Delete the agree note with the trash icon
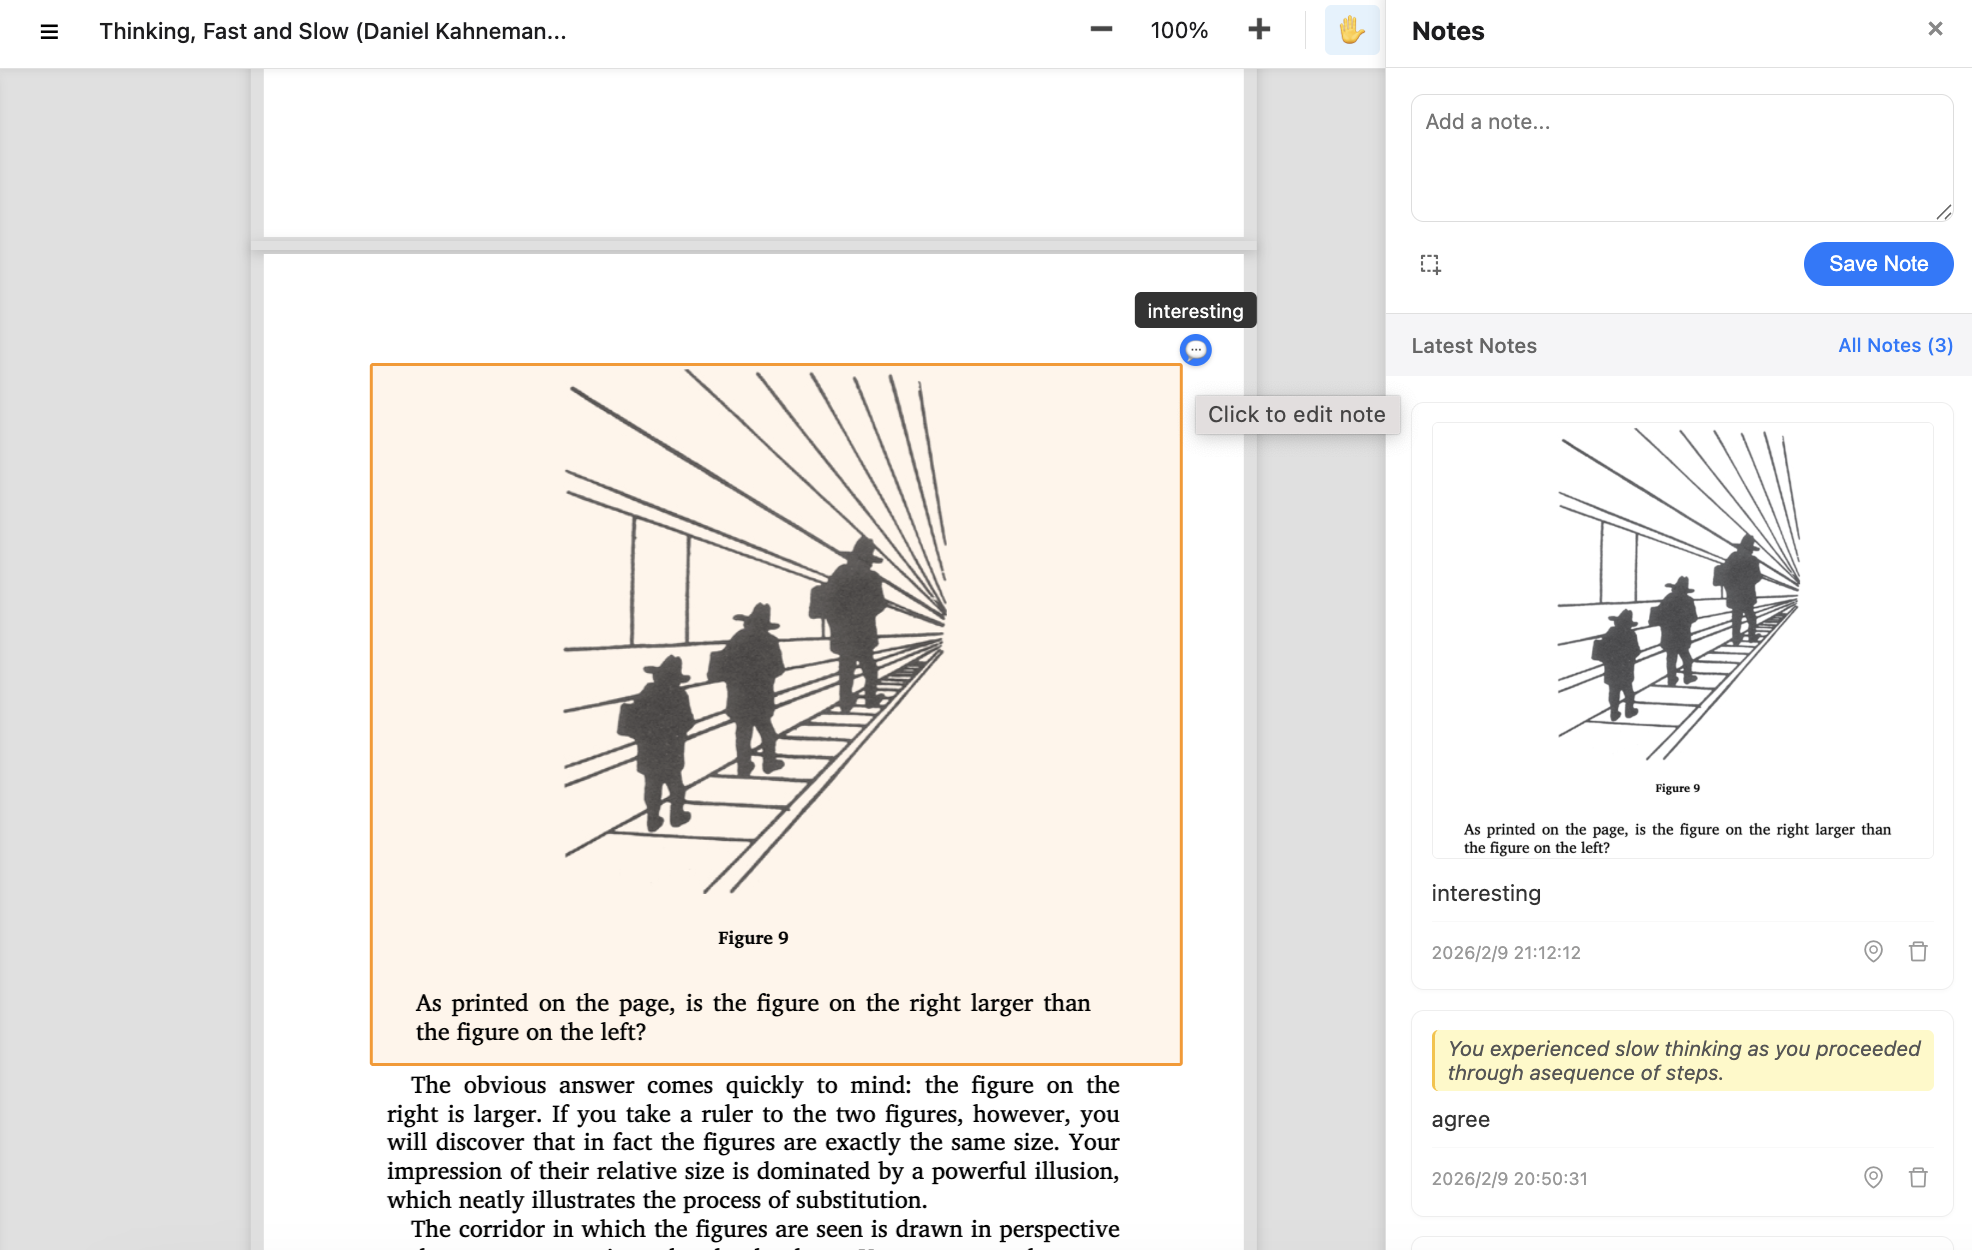Viewport: 1972px width, 1250px height. click(x=1918, y=1178)
